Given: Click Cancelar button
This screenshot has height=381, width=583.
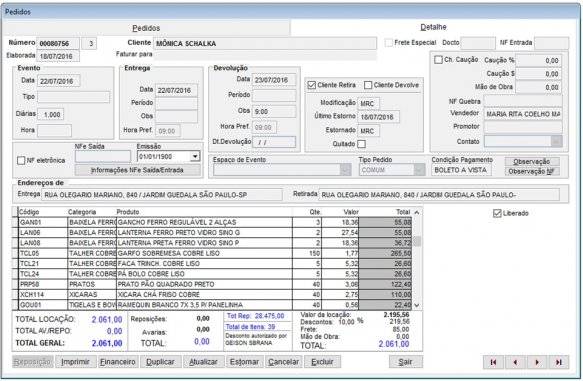Looking at the screenshot, I should (x=283, y=362).
